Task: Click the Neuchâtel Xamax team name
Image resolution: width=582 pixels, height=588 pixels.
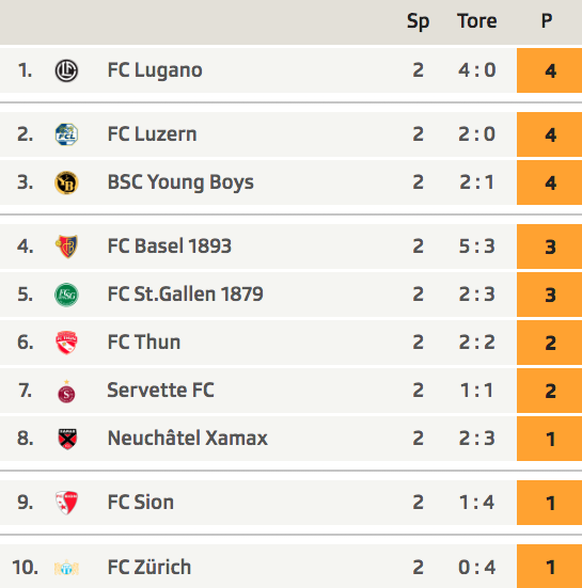Action: (188, 438)
